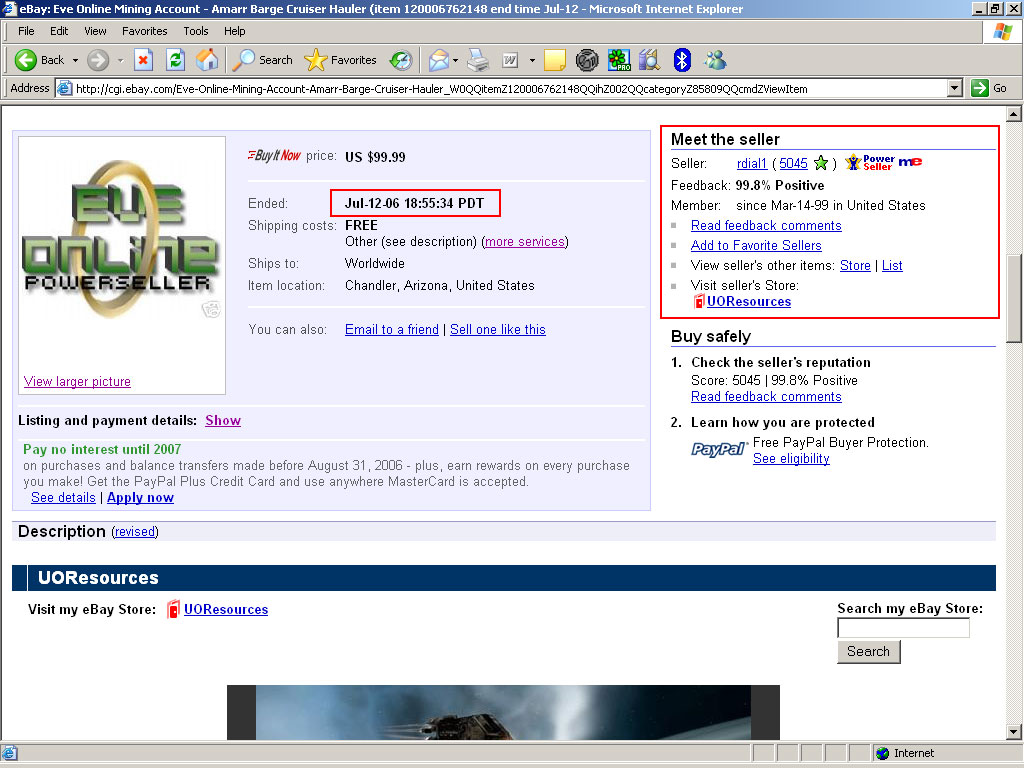Show listing and payment details
1024x768 pixels.
[223, 420]
